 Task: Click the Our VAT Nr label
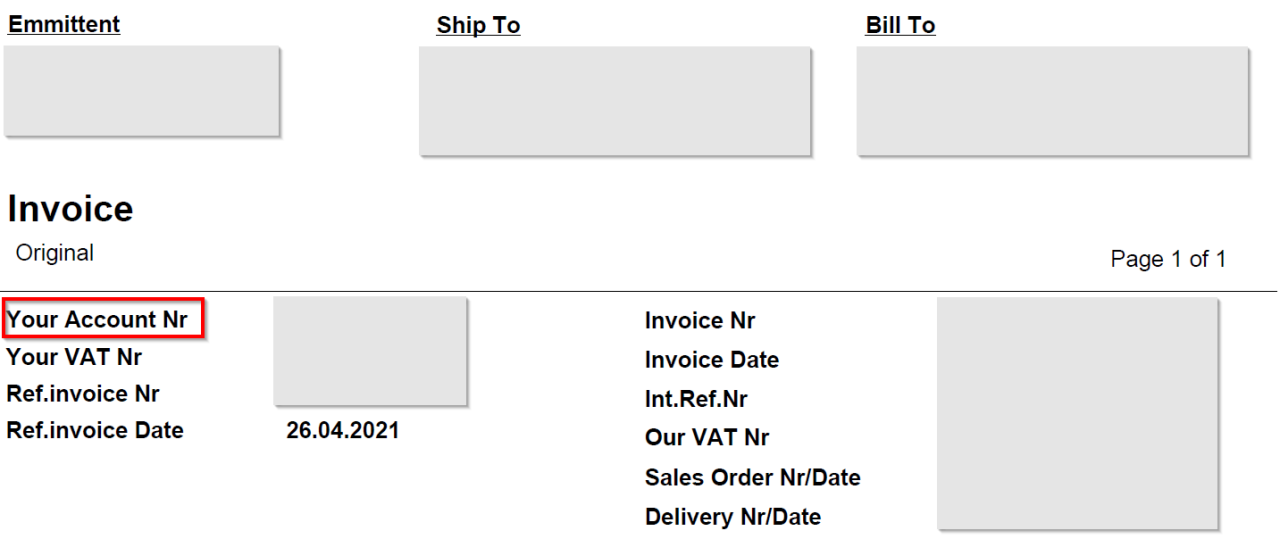707,438
